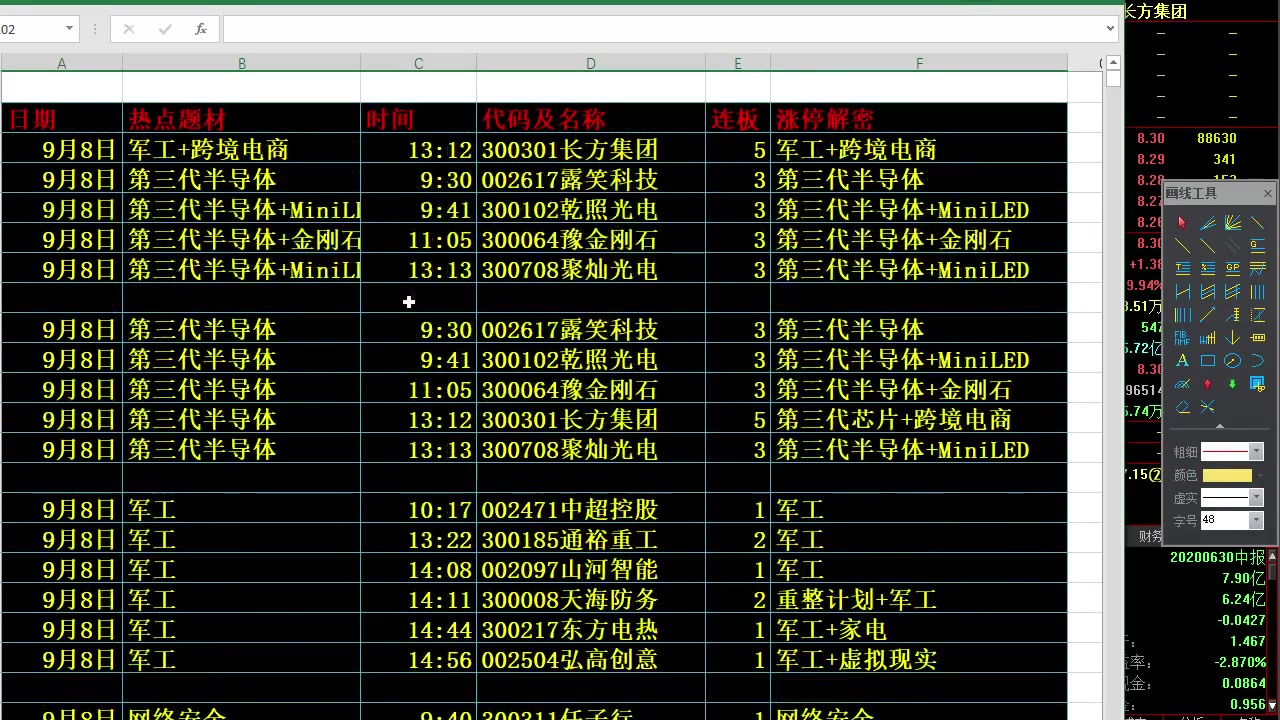Collapse the drawing tools options section
The height and width of the screenshot is (720, 1280).
[1219, 427]
